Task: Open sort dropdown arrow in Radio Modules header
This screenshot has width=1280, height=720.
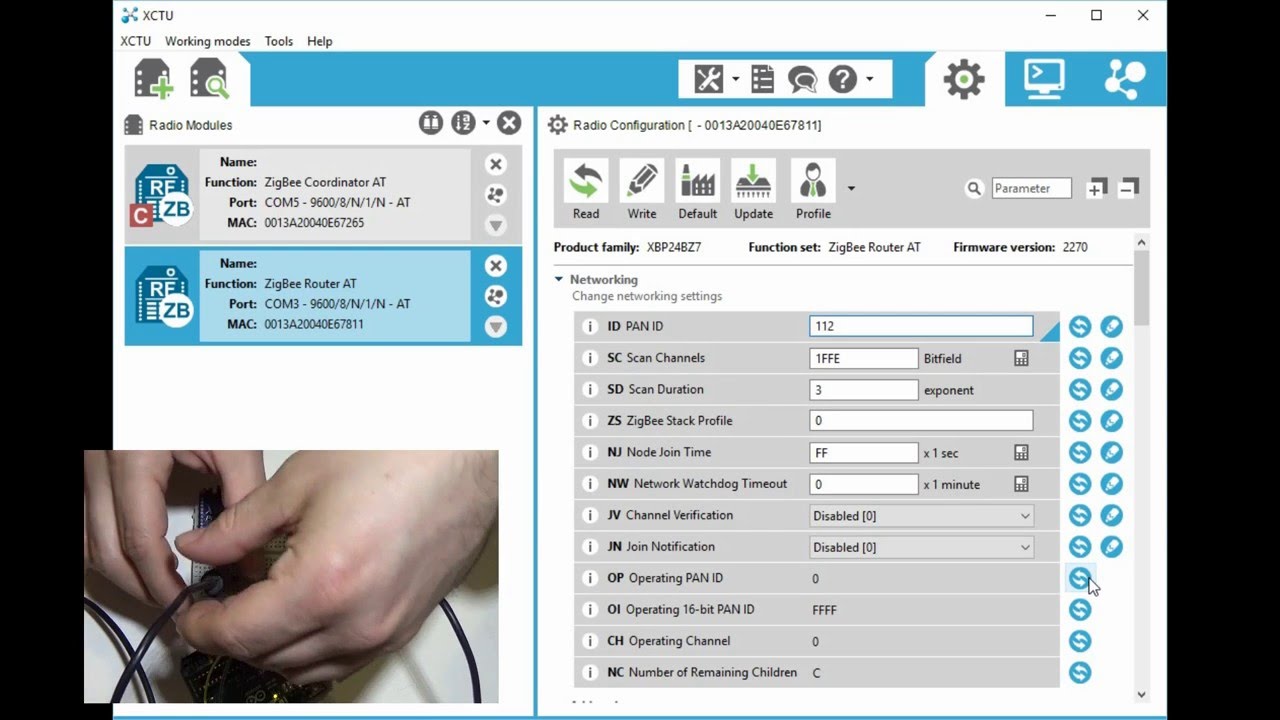Action: pyautogui.click(x=486, y=123)
